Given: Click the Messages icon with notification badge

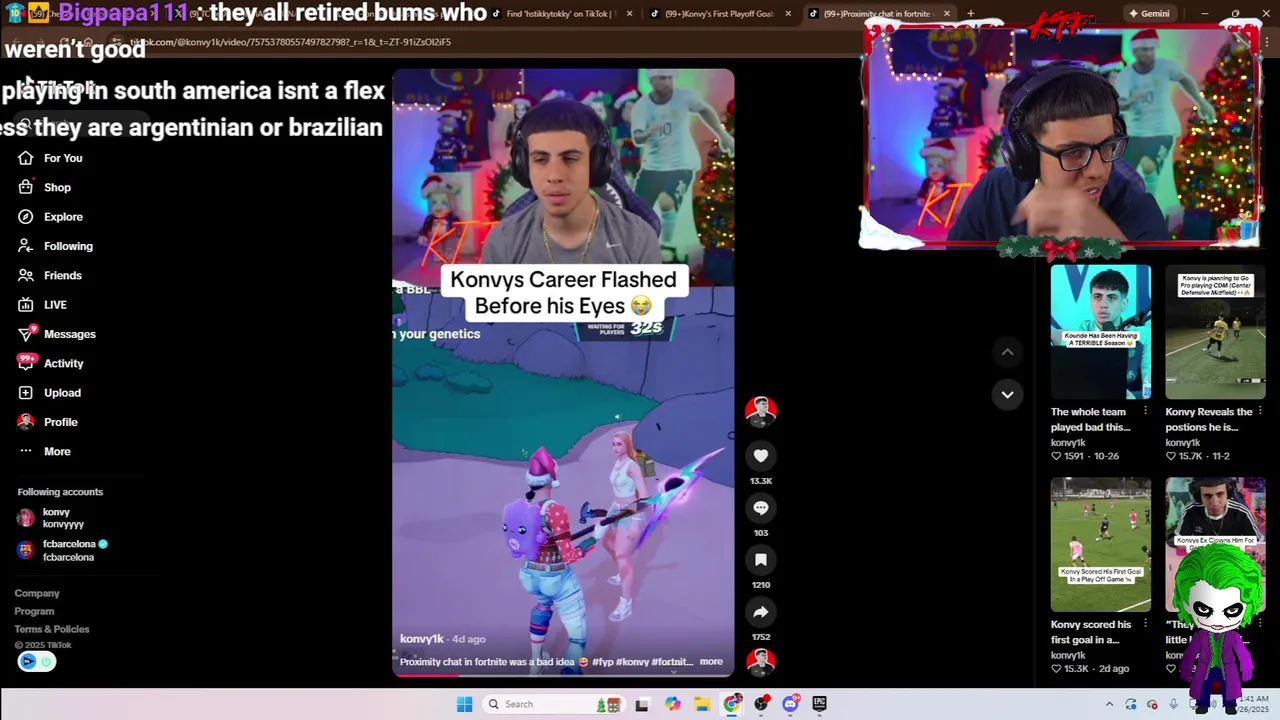Looking at the screenshot, I should (26, 334).
